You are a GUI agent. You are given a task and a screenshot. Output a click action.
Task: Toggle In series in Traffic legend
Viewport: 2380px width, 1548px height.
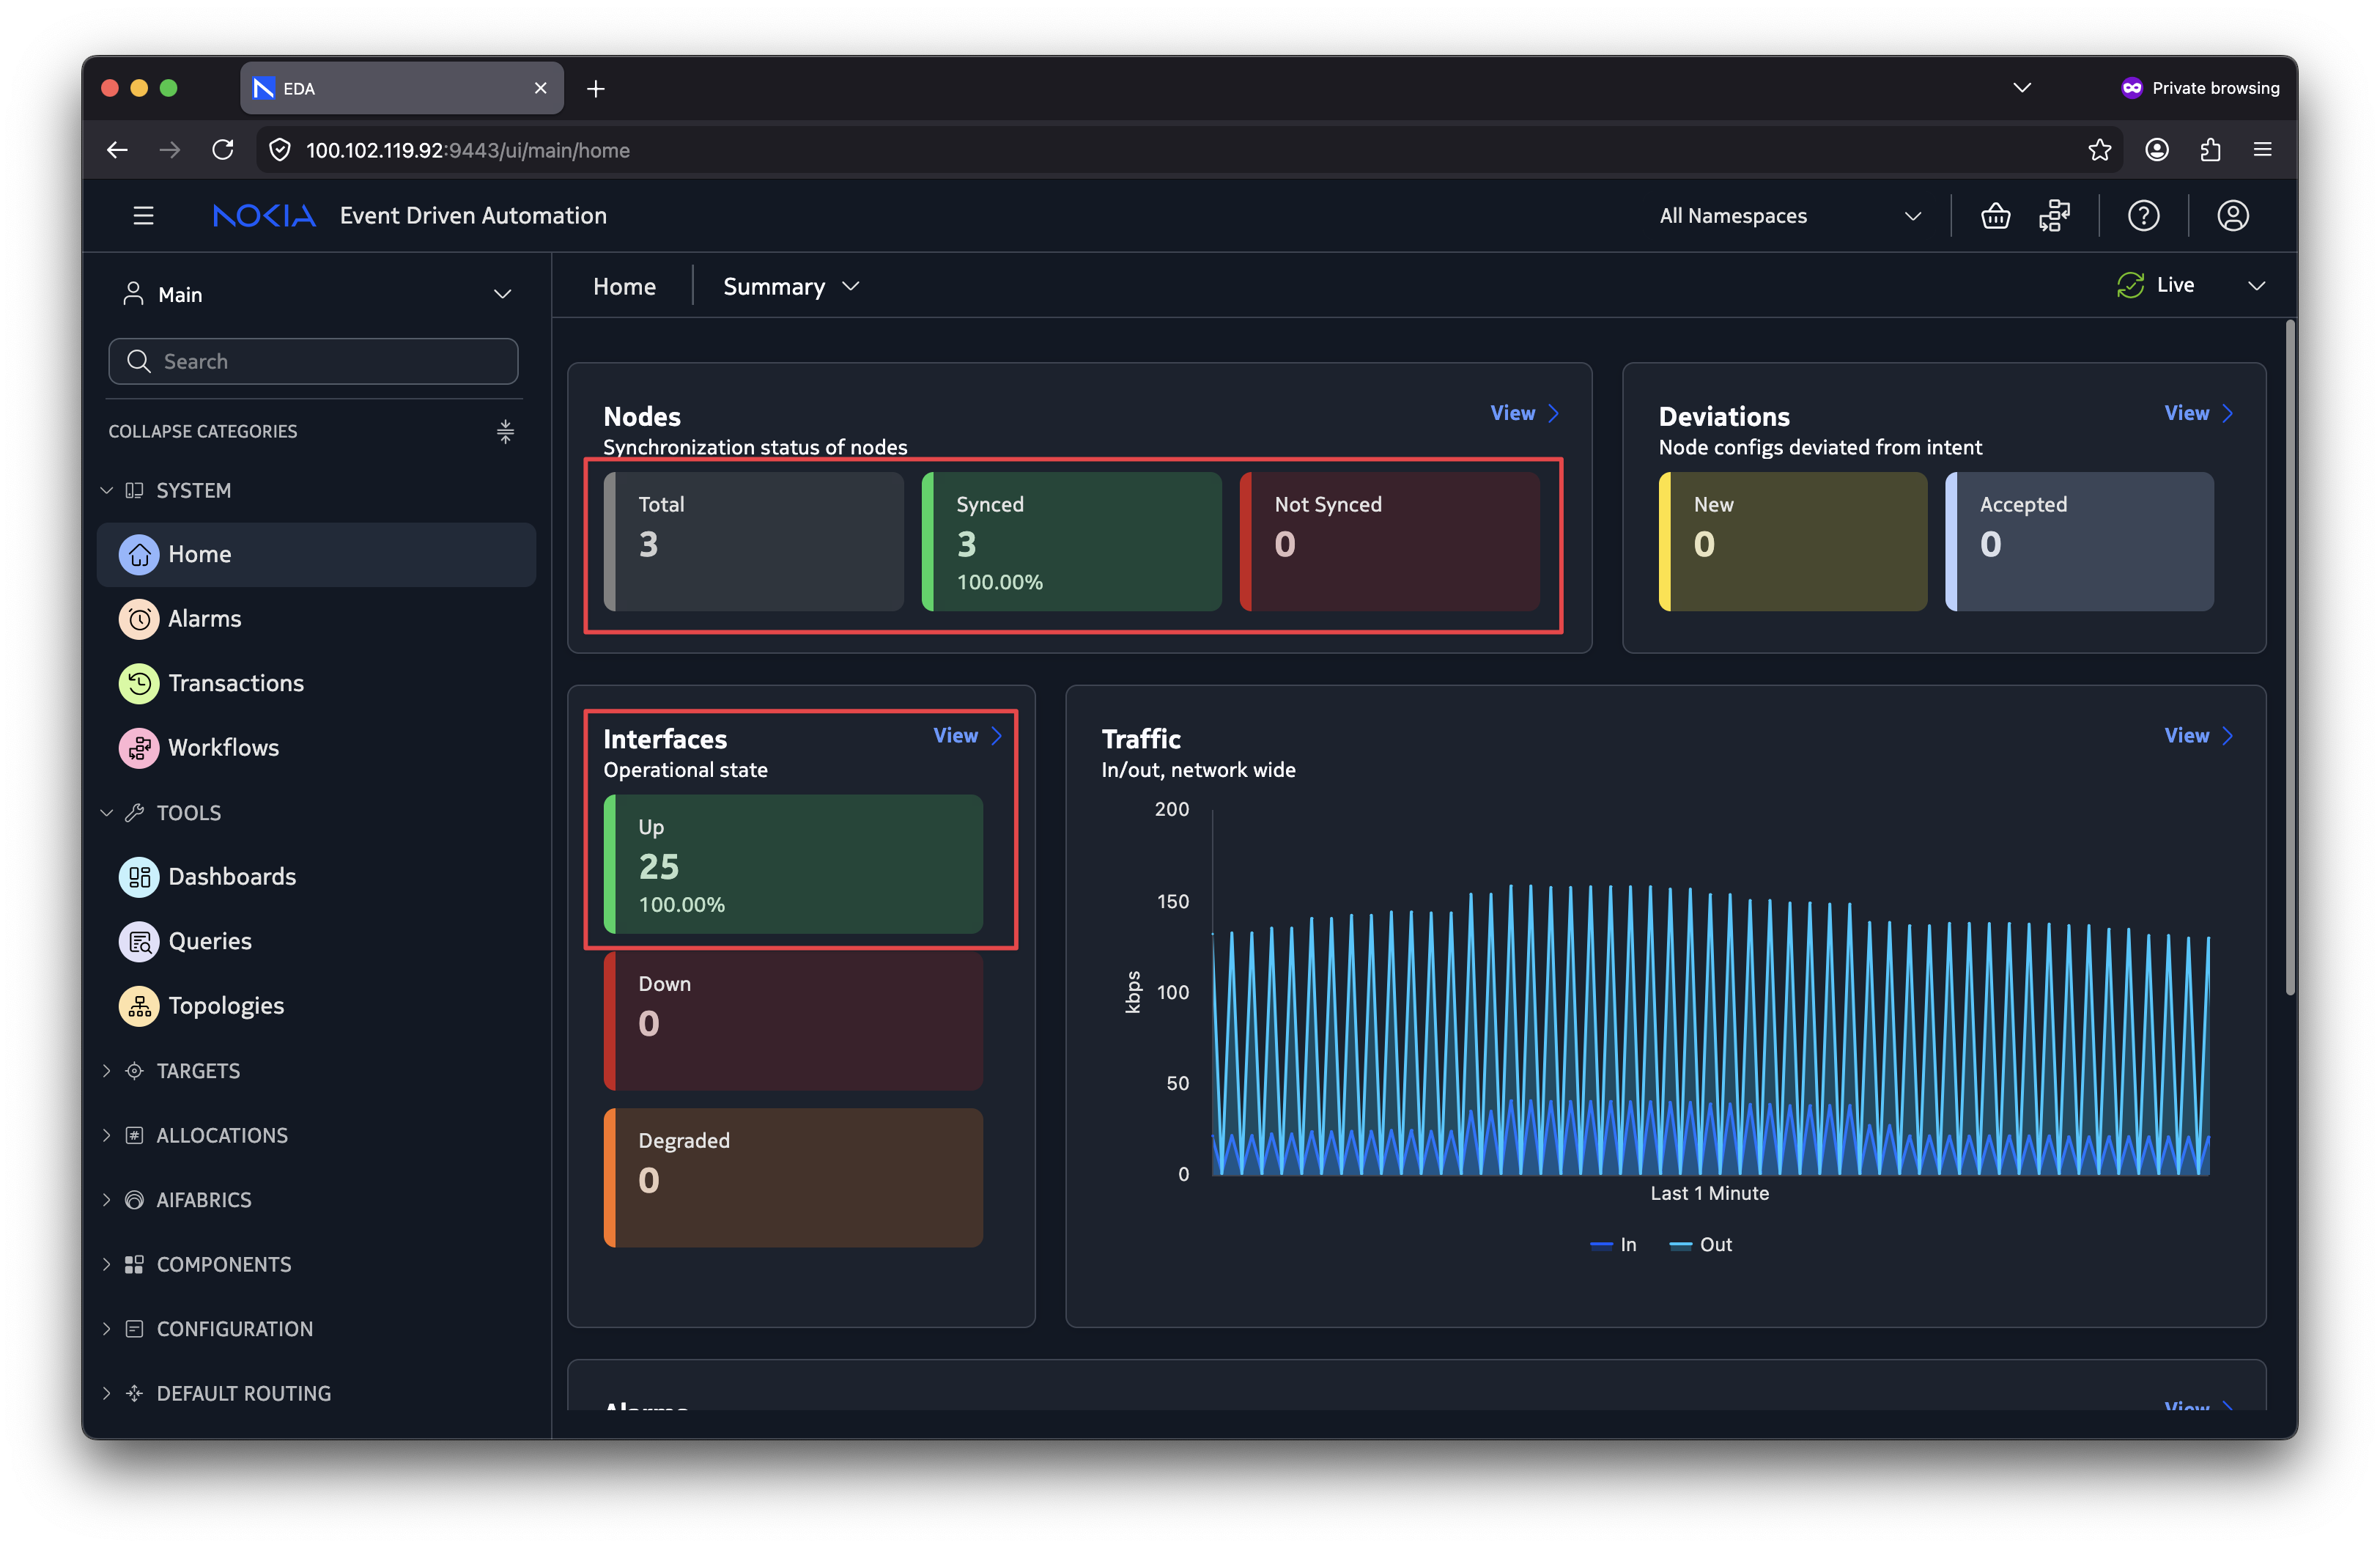[1612, 1244]
